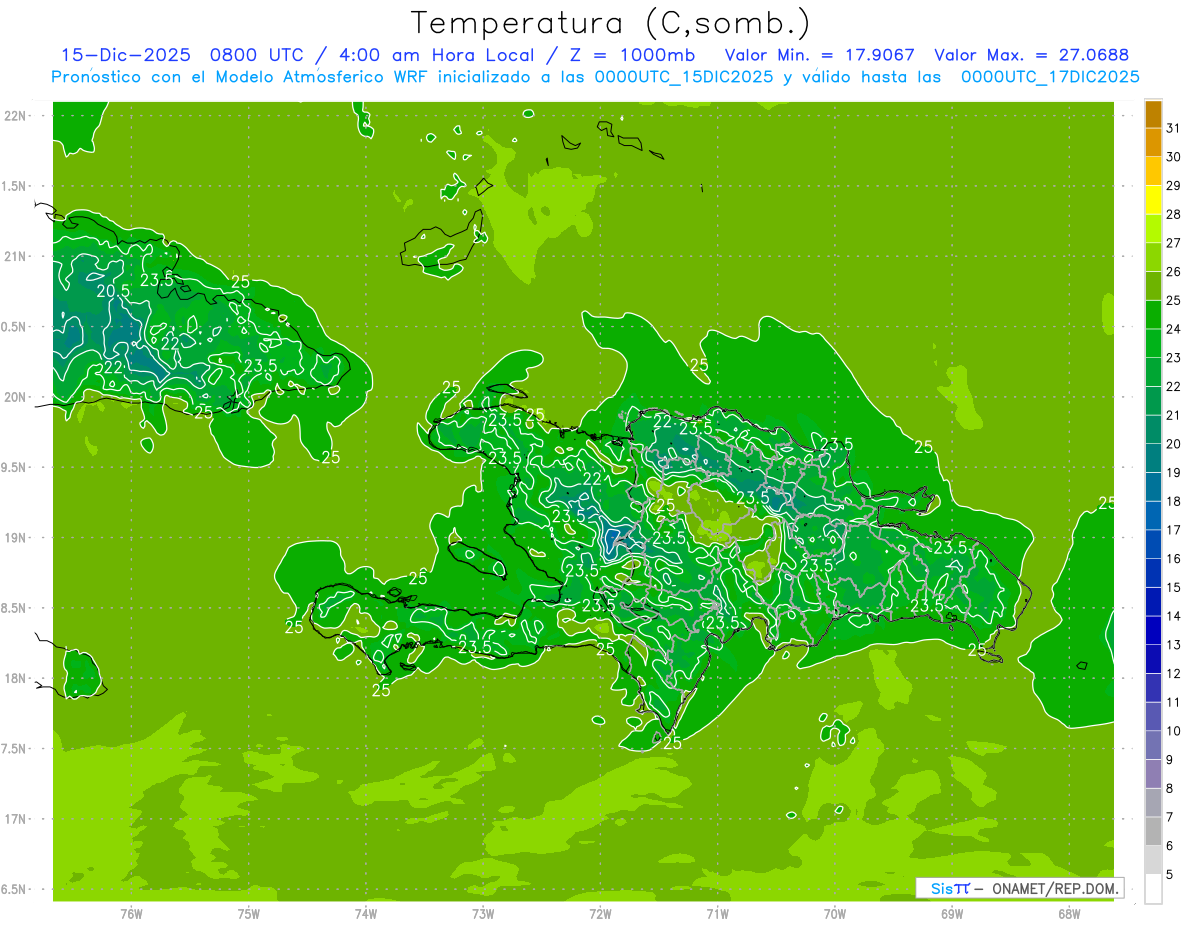Click the "22N" latitude axis label
The image size is (1200, 927).
click(x=16, y=116)
